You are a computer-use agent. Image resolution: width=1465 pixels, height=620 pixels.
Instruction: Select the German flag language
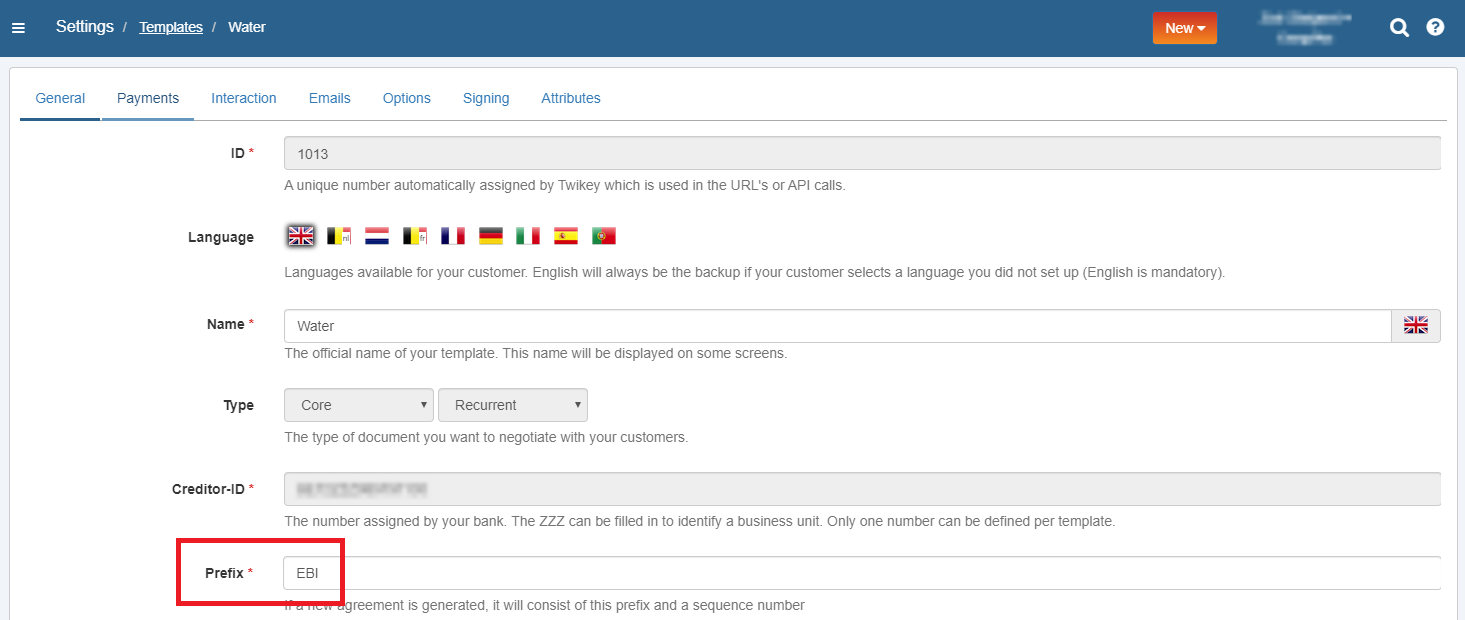[490, 236]
